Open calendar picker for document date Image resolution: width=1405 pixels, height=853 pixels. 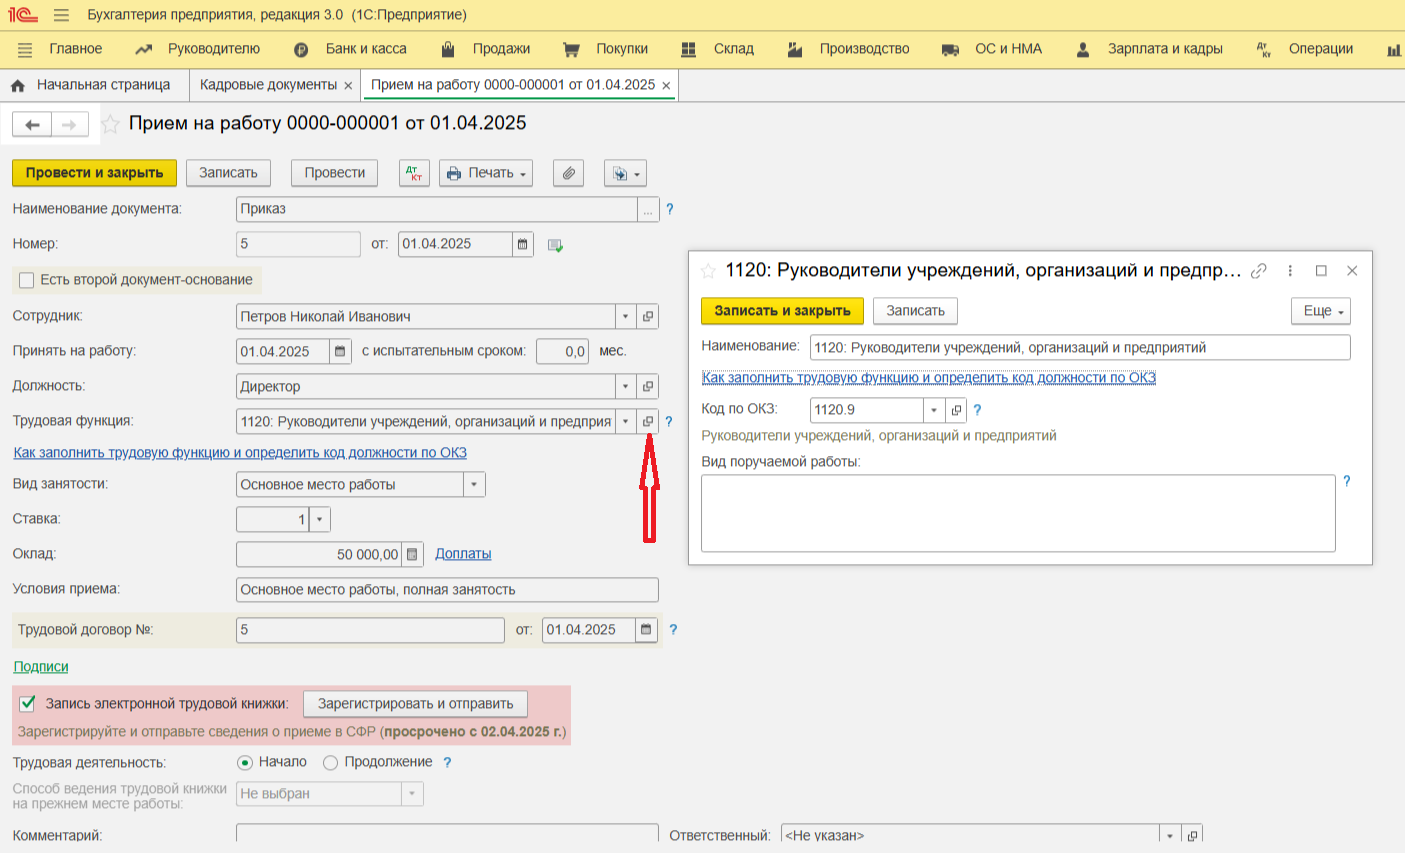tap(522, 244)
